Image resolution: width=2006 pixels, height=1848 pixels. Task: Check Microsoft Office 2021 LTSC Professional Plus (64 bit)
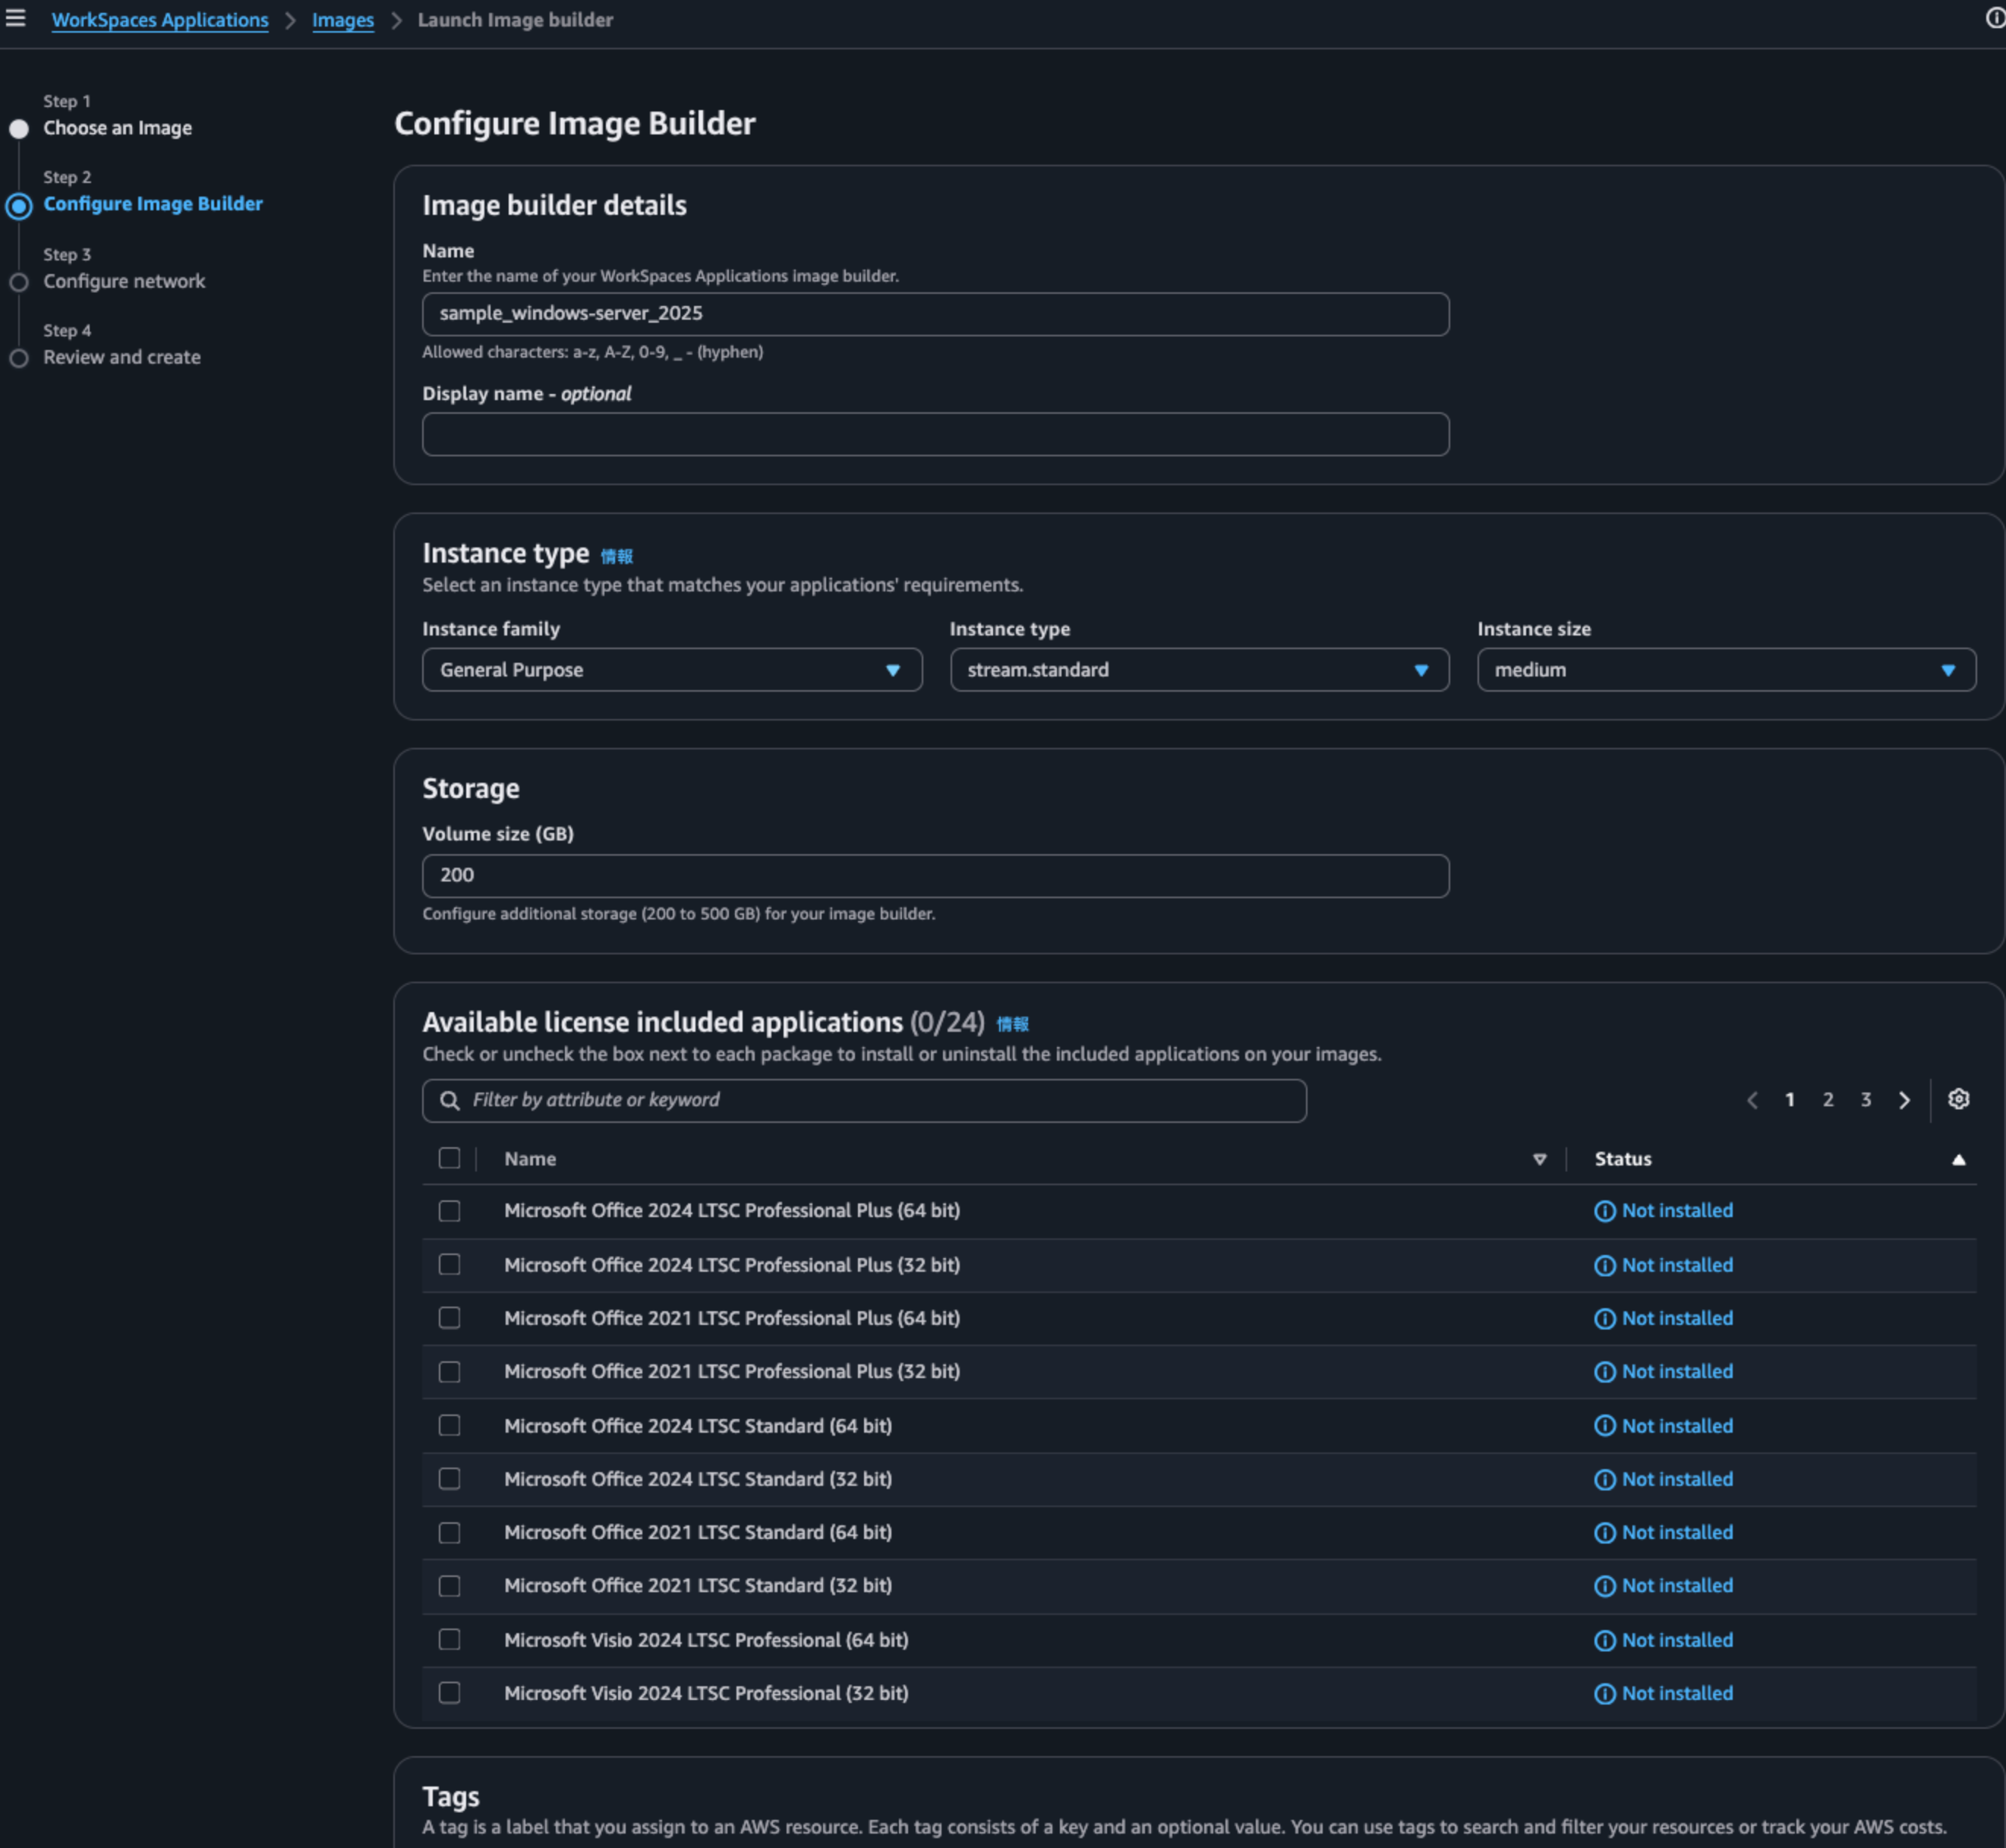tap(449, 1318)
